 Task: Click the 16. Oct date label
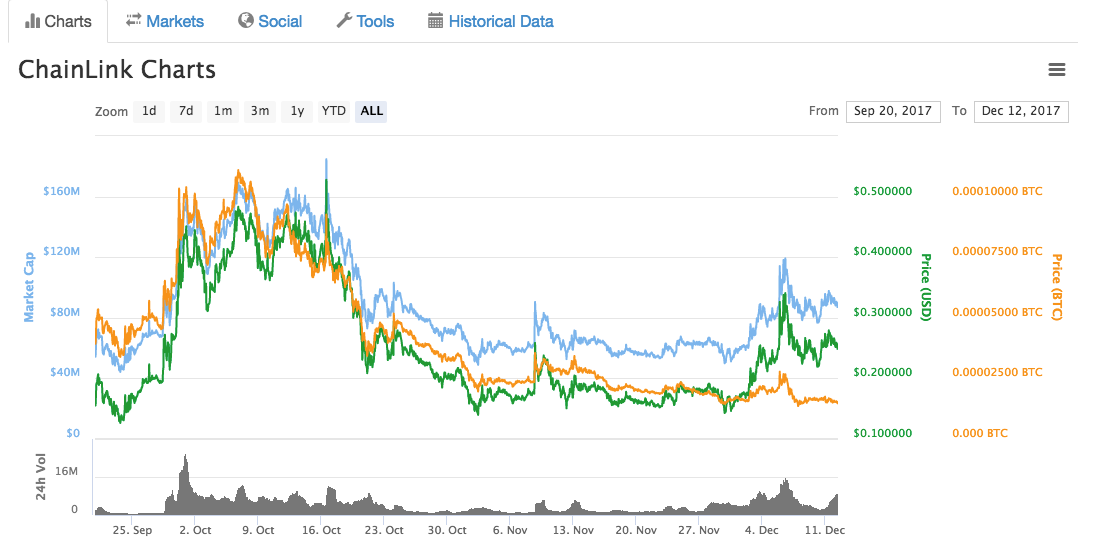click(321, 530)
